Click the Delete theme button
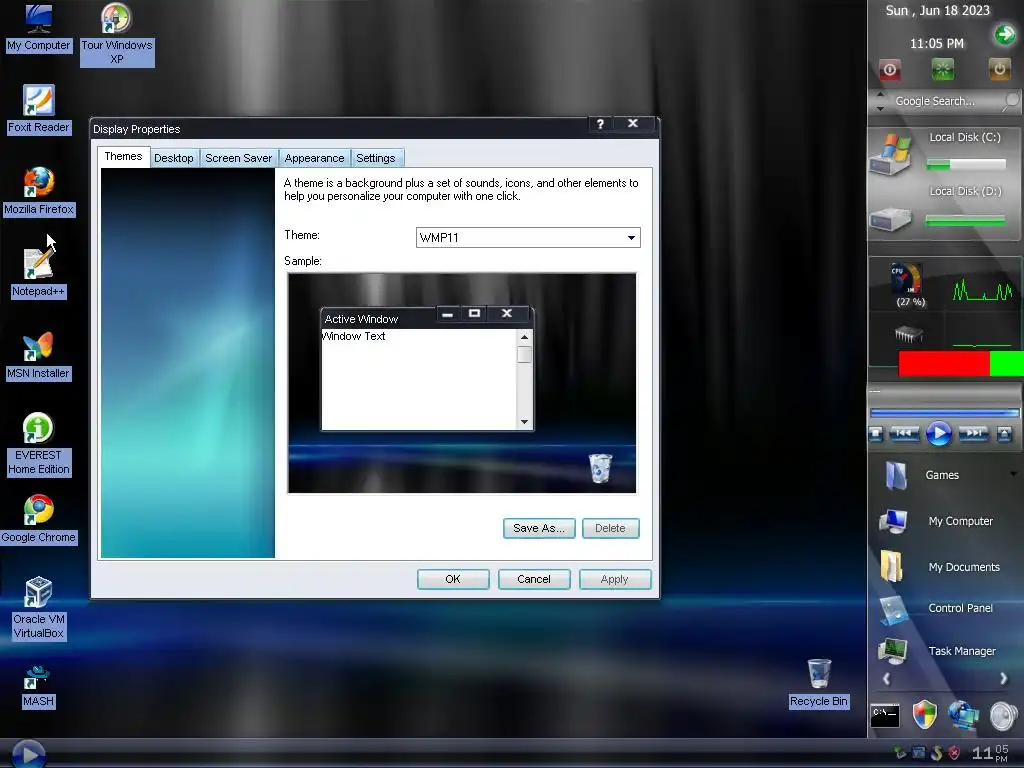 610,528
